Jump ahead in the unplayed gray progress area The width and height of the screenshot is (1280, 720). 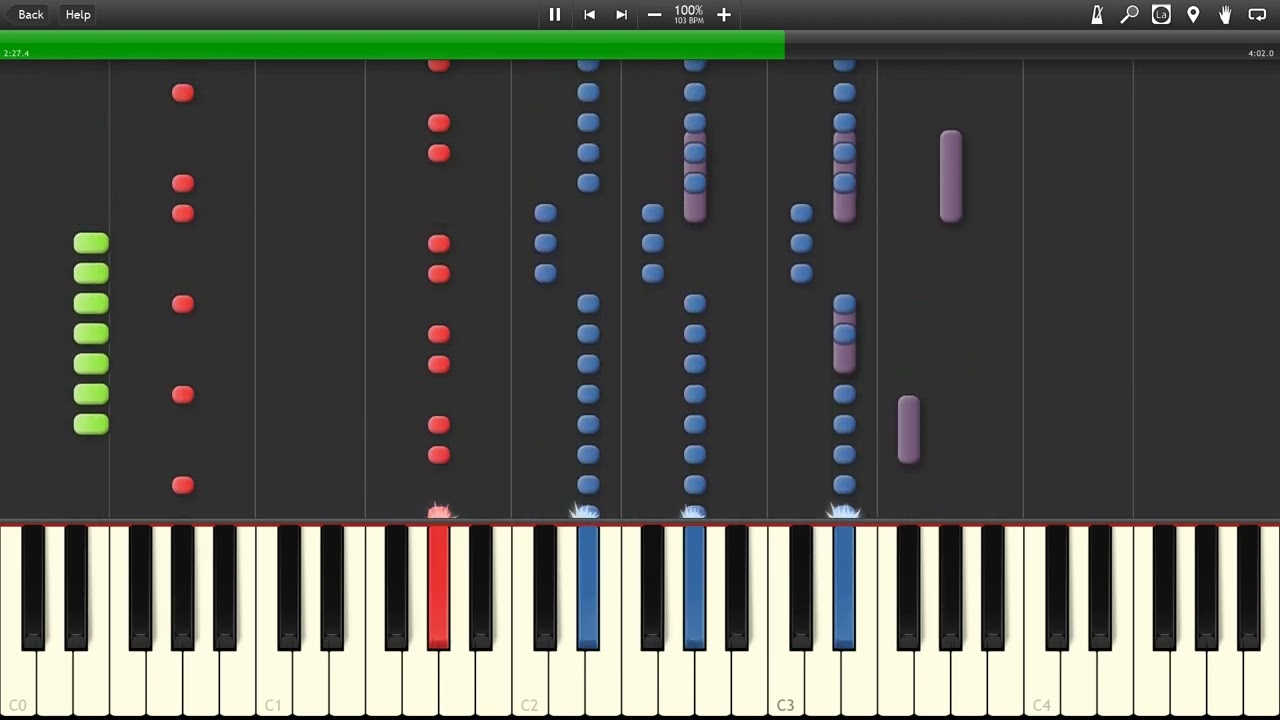(1032, 45)
